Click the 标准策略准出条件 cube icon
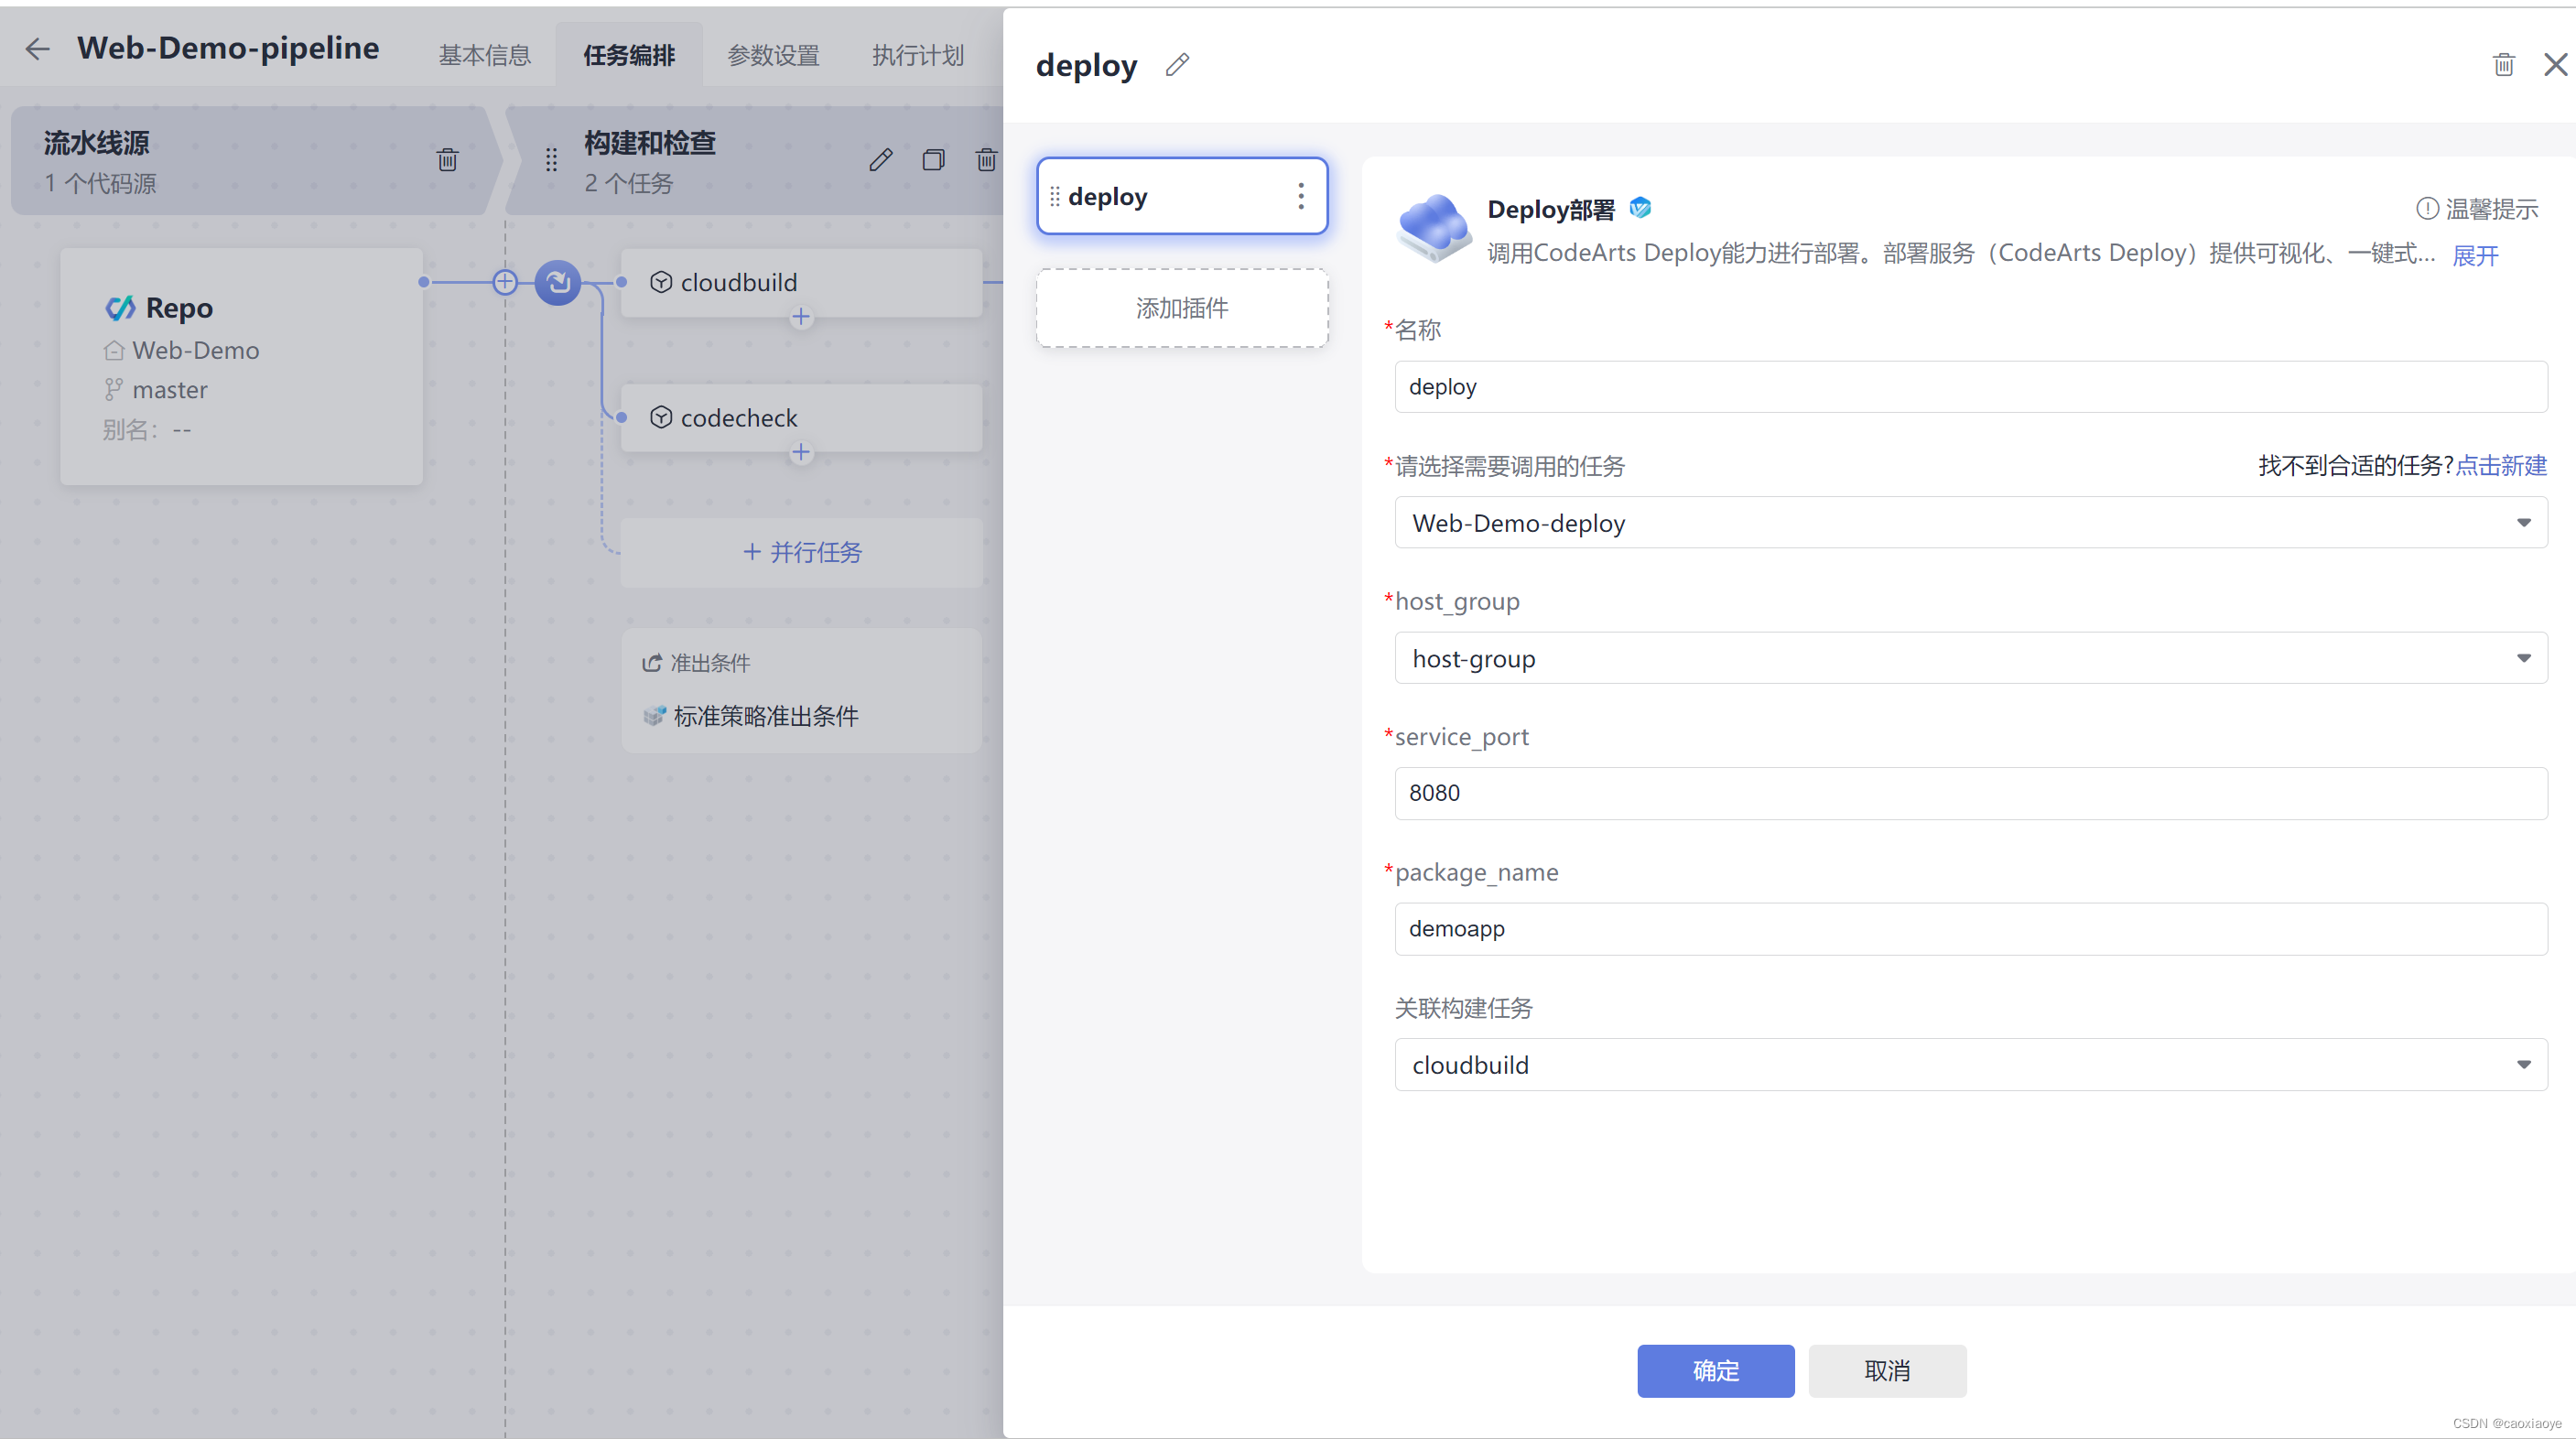 click(x=654, y=716)
